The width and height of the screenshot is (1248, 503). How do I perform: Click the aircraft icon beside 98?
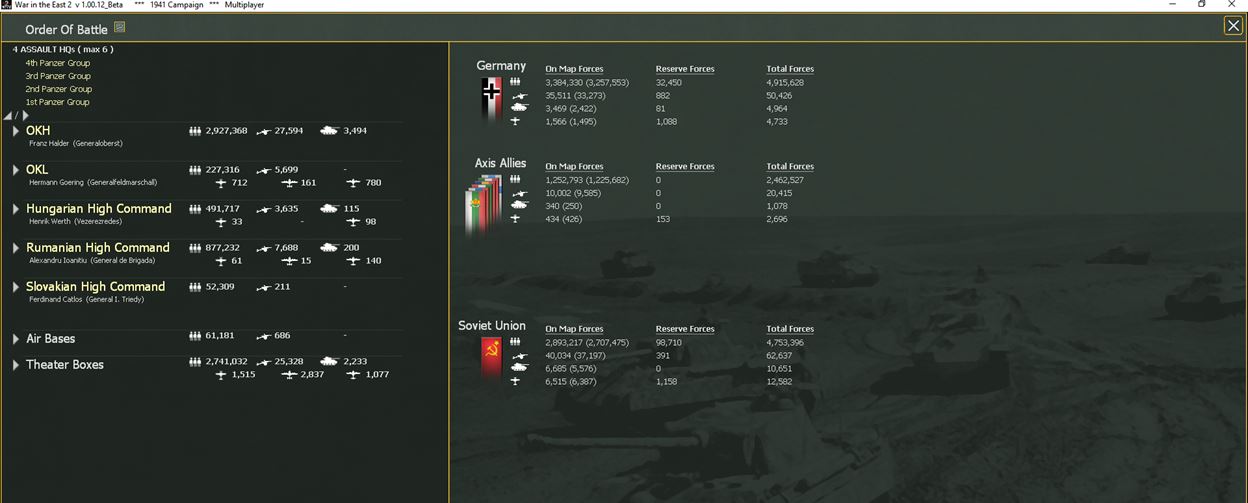(x=354, y=222)
